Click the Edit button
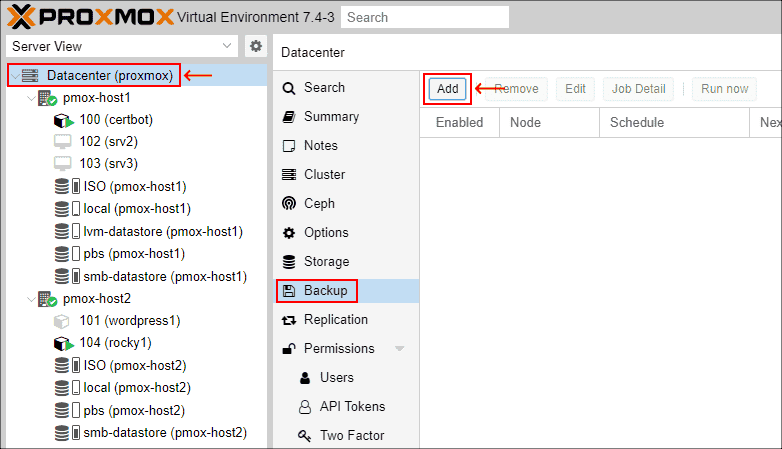782x449 pixels. click(575, 89)
